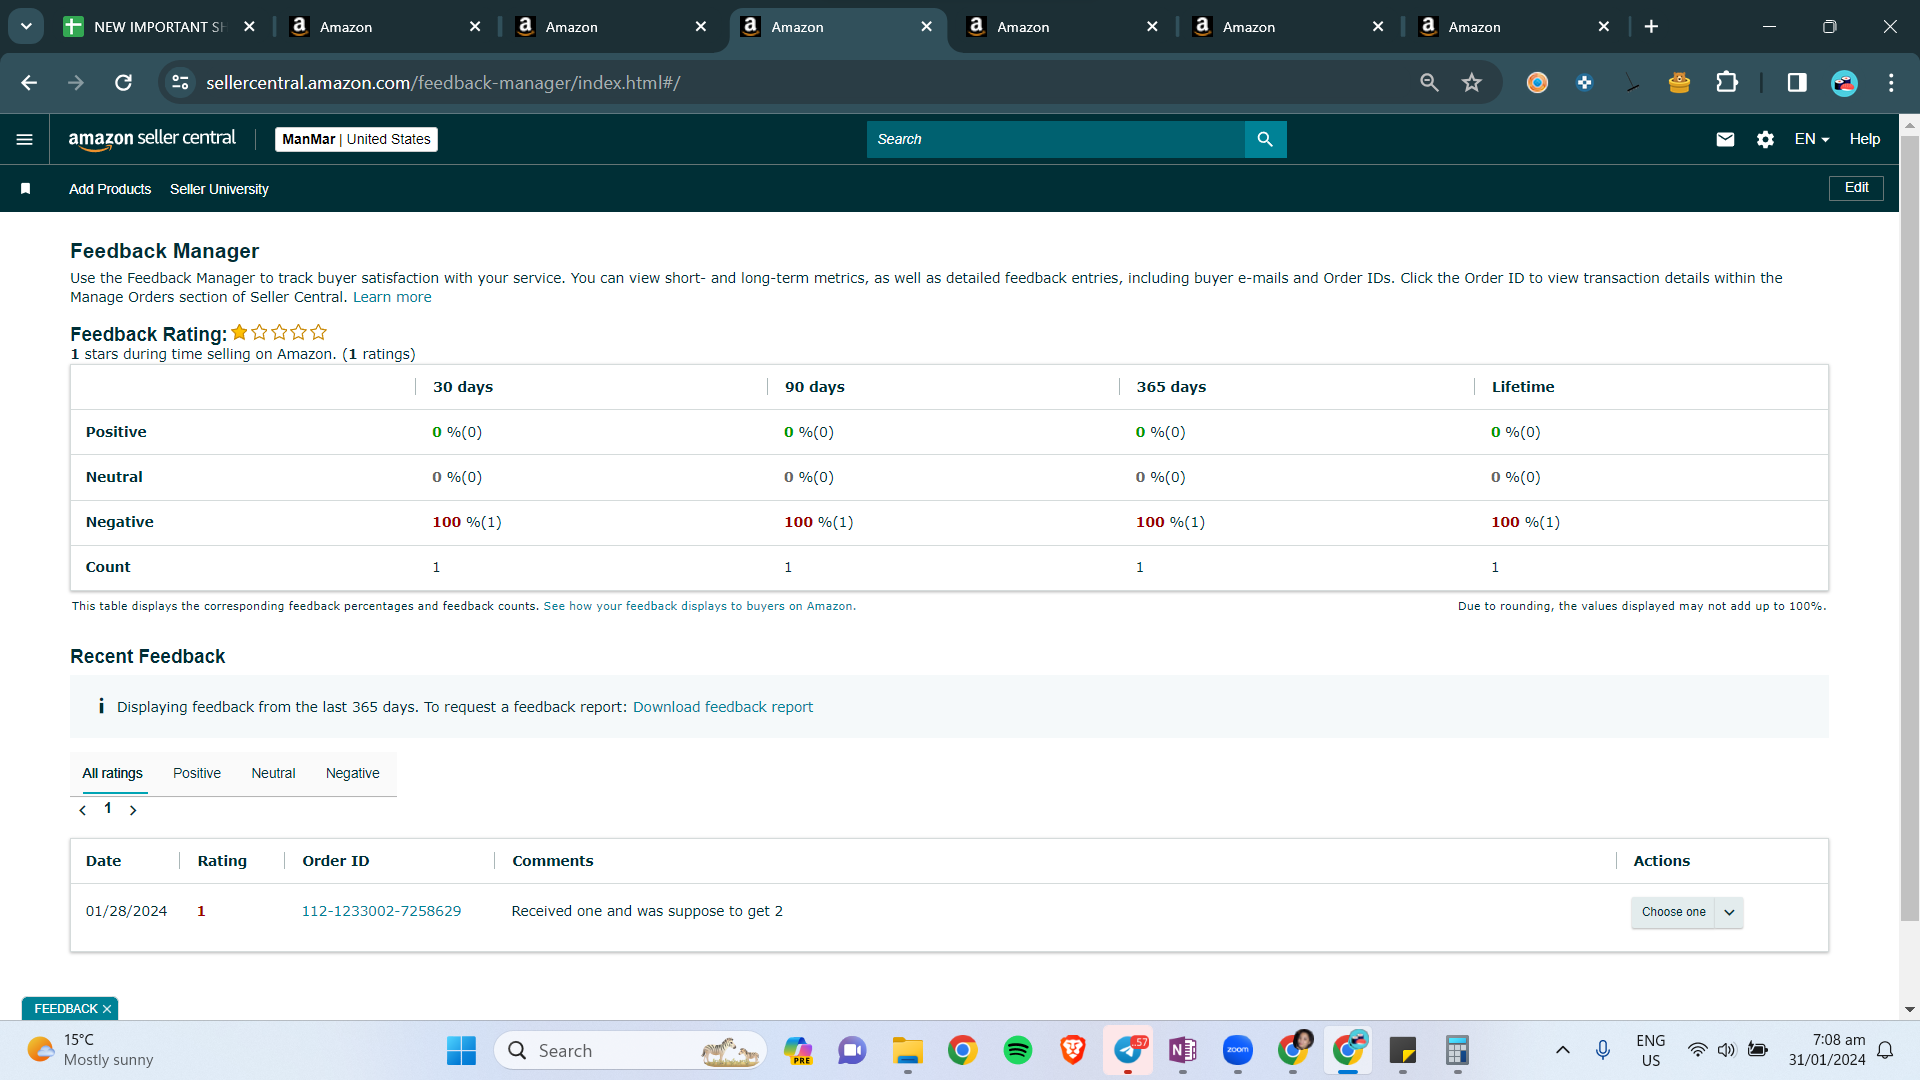Open Seller University in the navigation bar
This screenshot has height=1080, width=1920.
[x=219, y=189]
